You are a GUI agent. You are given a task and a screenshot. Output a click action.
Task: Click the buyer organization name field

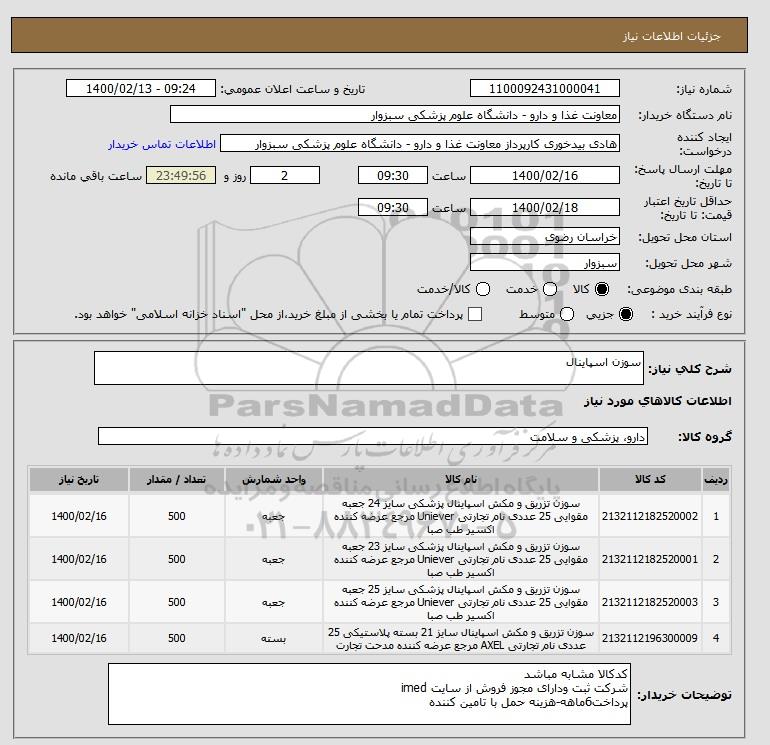click(x=395, y=115)
